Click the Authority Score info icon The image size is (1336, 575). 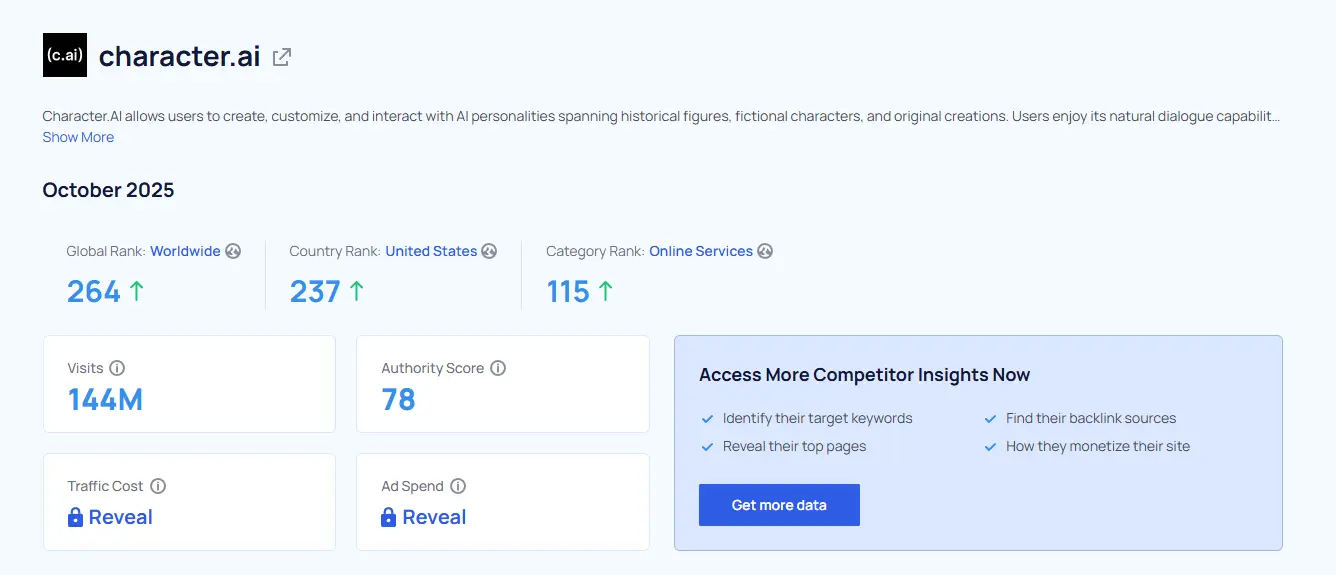click(x=498, y=368)
